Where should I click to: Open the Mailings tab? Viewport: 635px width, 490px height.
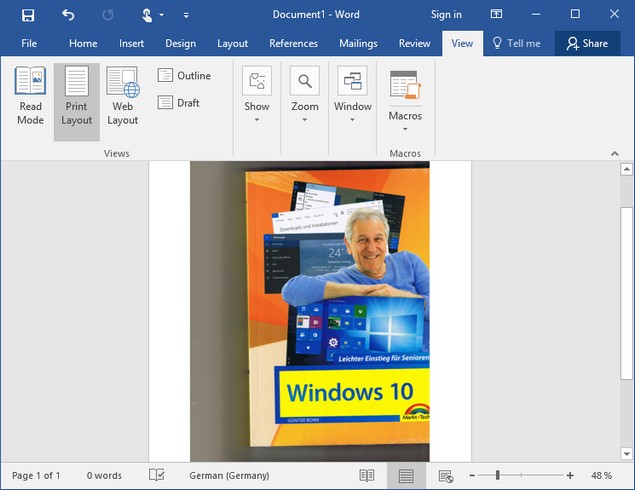(x=358, y=43)
